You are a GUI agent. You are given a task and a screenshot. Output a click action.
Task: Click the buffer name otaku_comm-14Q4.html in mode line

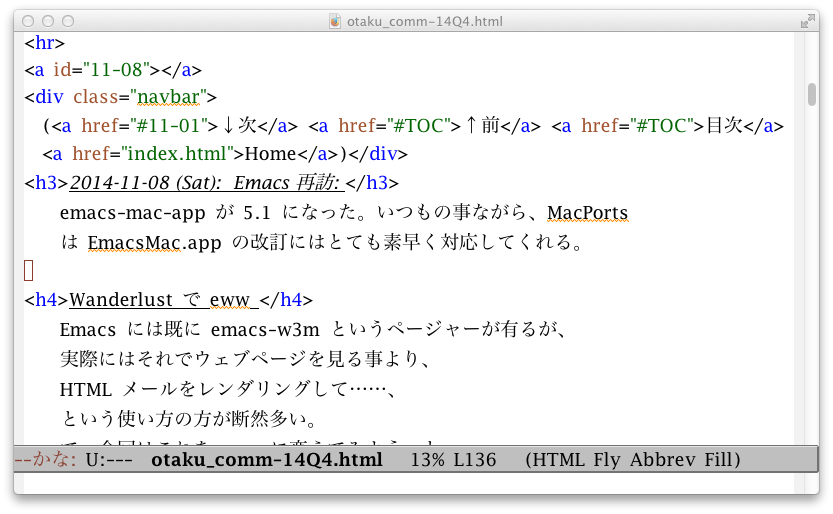267,459
